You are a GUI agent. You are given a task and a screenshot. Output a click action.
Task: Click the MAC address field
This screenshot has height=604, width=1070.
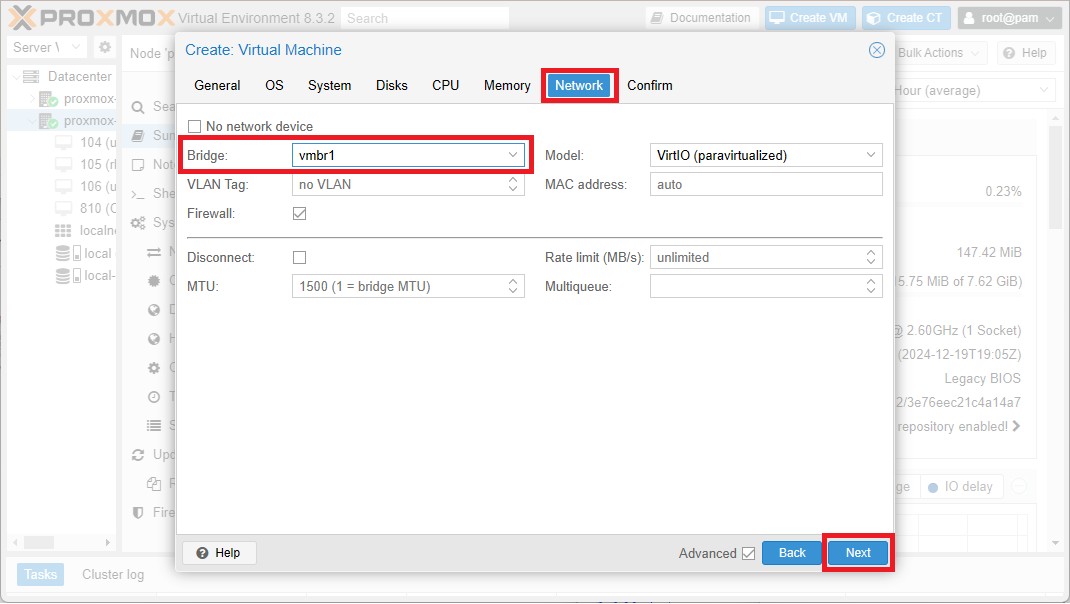pyautogui.click(x=766, y=184)
